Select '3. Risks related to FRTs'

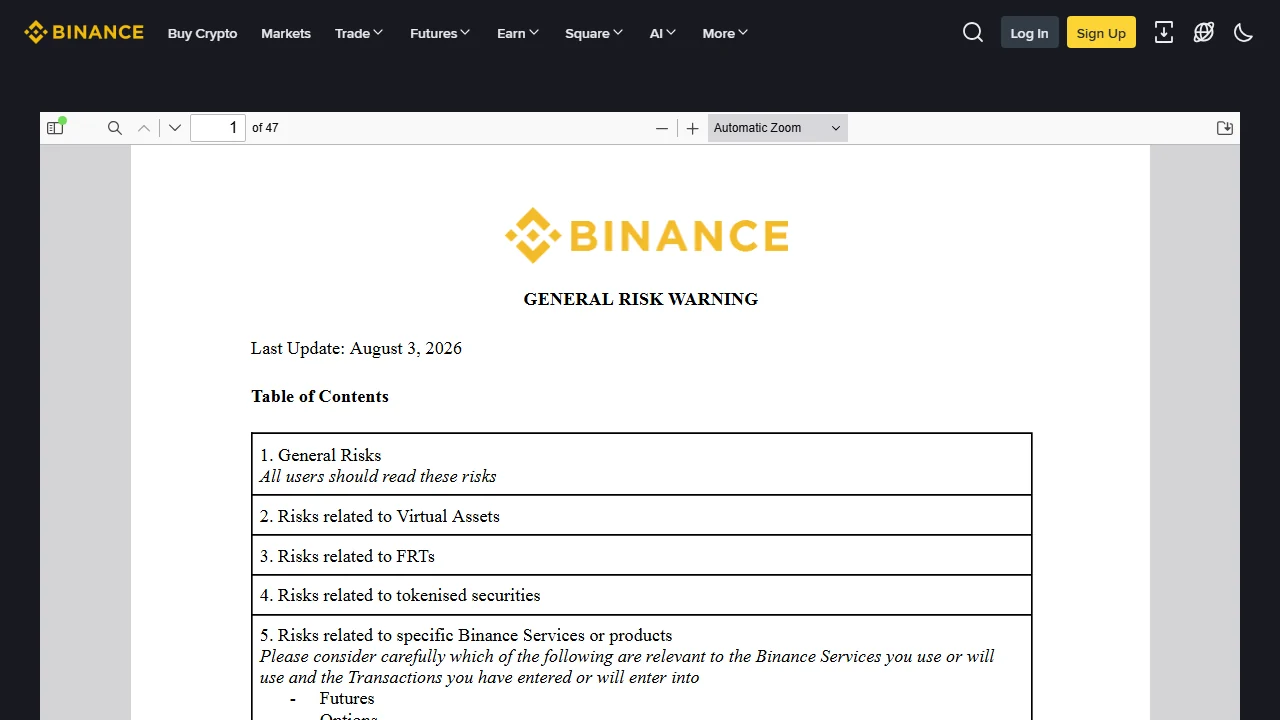tap(642, 556)
